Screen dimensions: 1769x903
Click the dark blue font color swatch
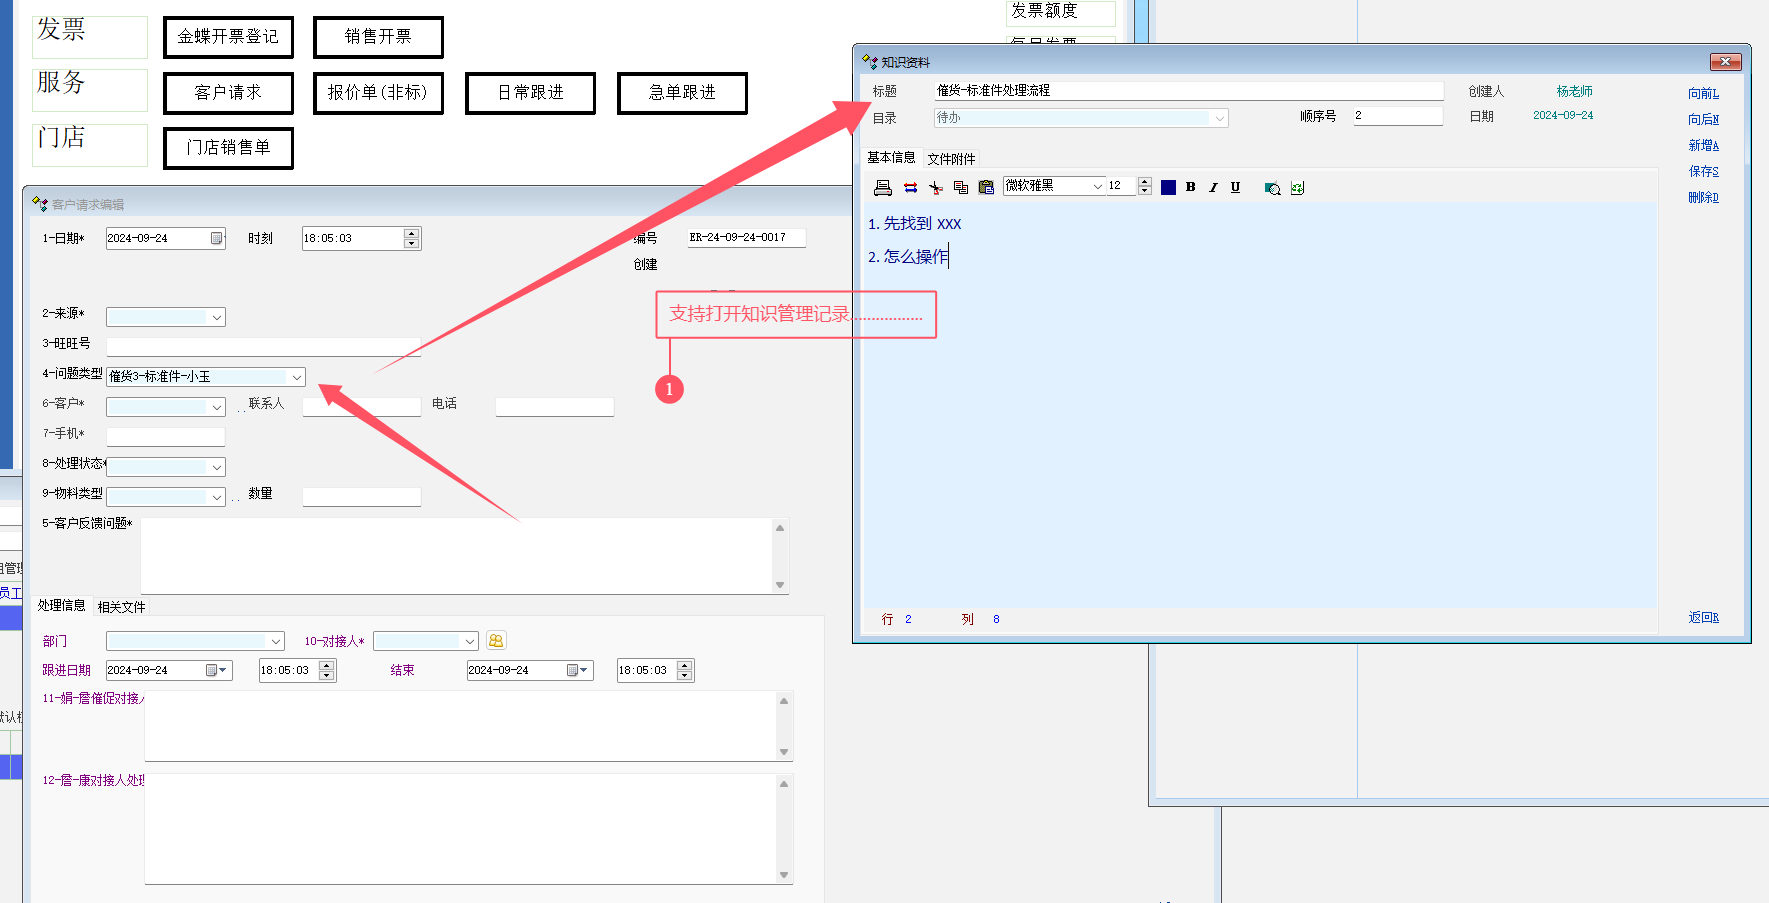click(x=1168, y=187)
